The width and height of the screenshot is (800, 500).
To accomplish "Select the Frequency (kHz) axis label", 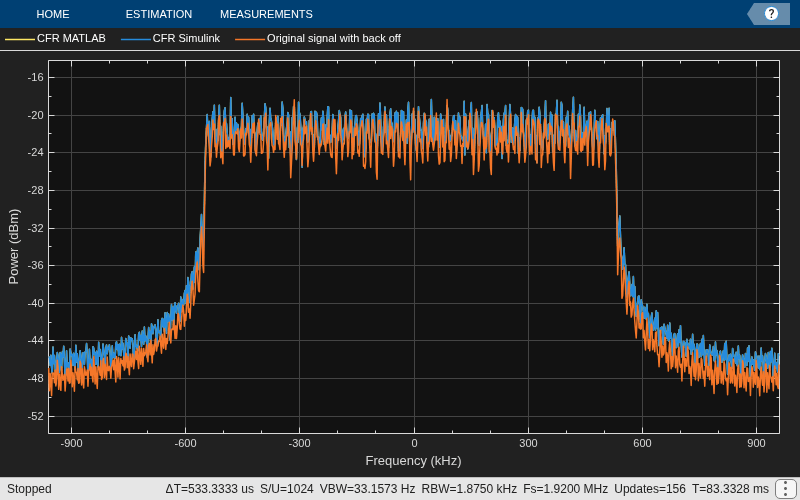I will (x=413, y=461).
